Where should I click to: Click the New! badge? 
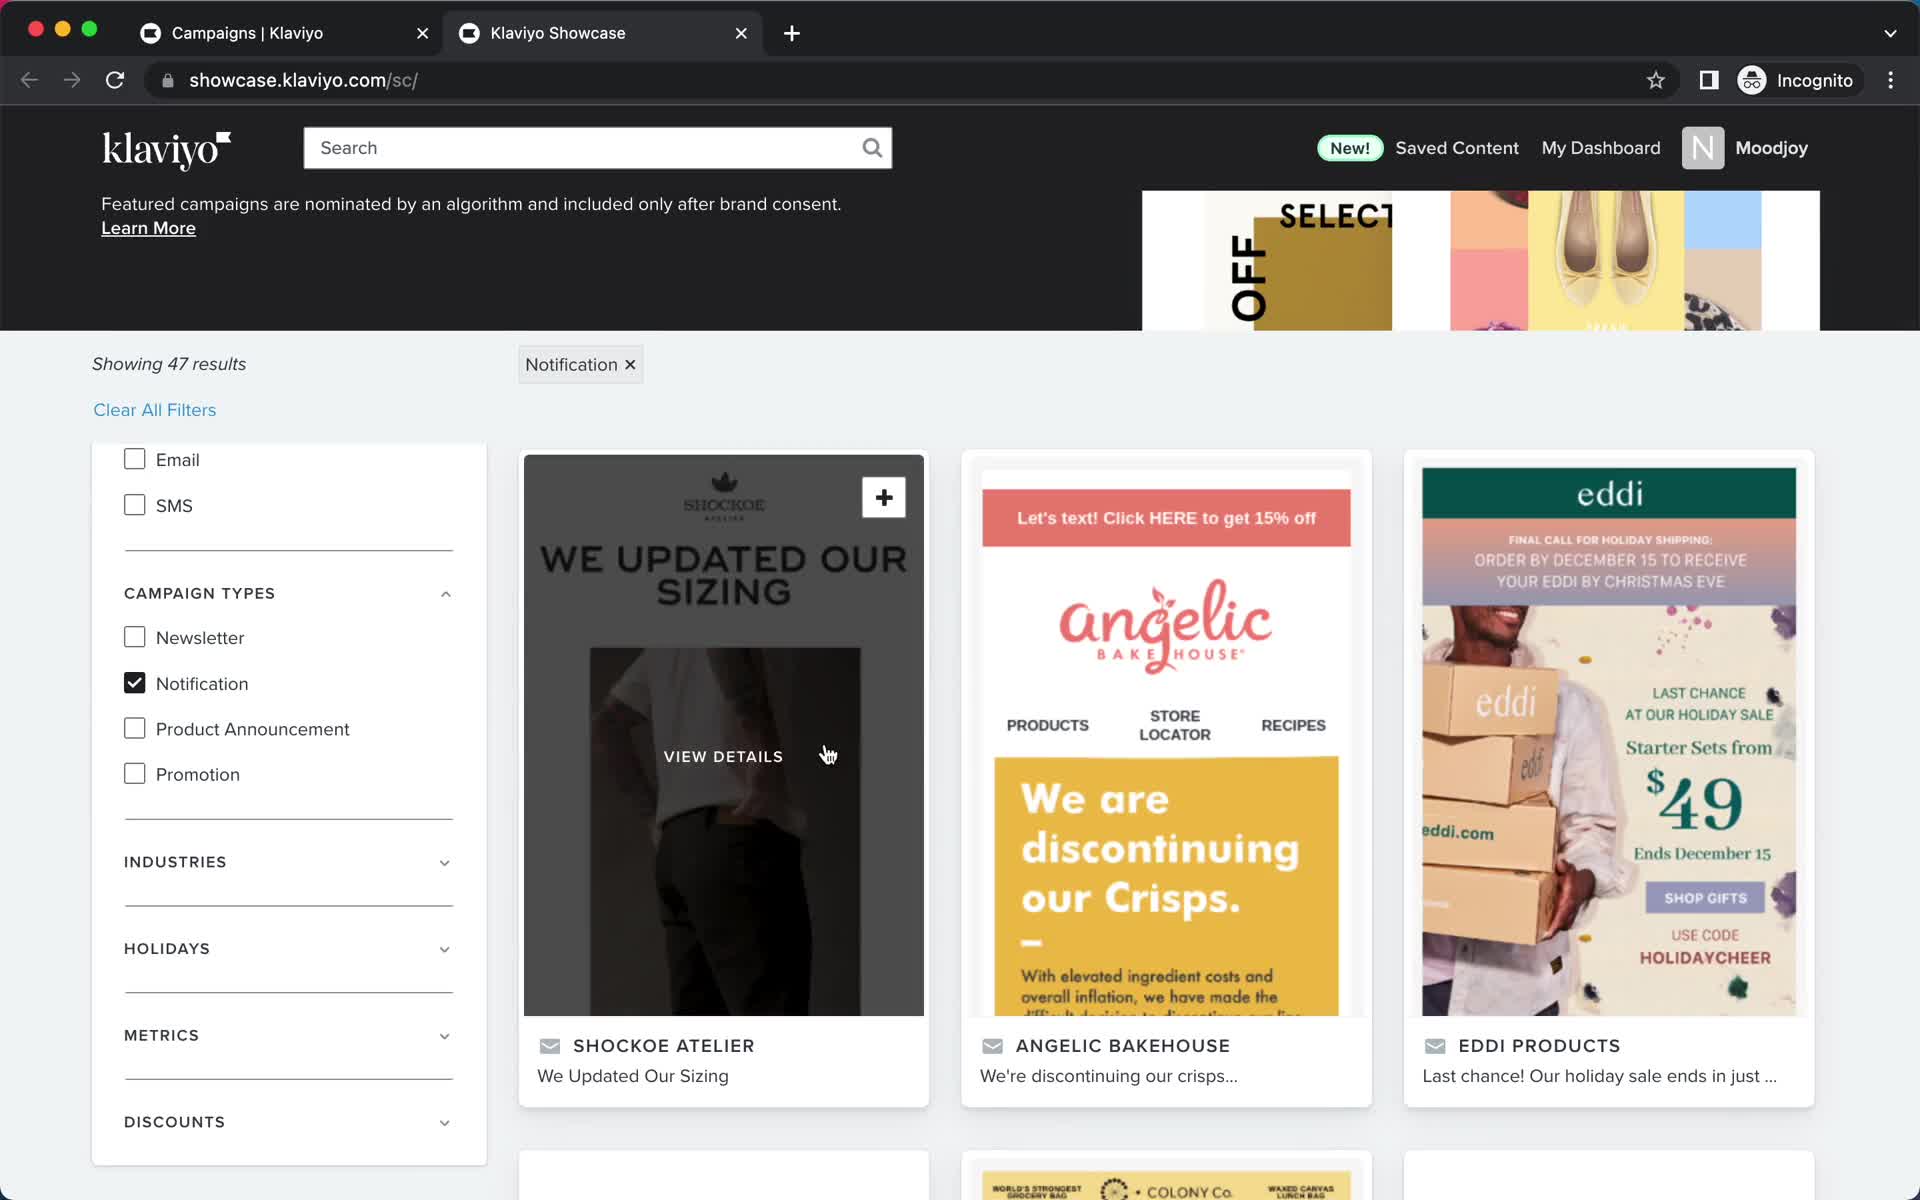[x=1349, y=148]
